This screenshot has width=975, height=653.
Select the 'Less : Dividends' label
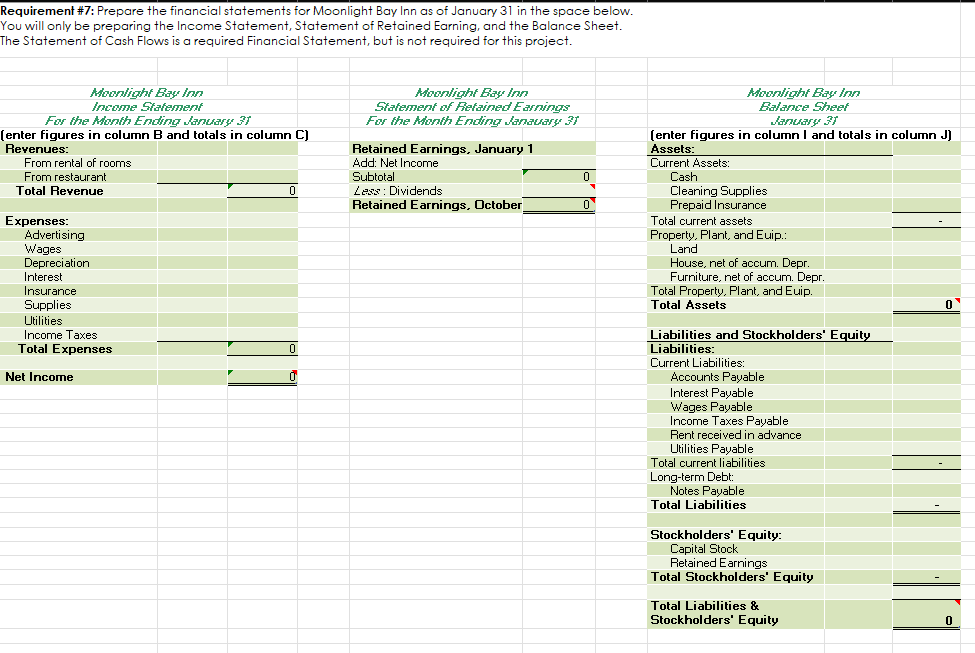(397, 191)
